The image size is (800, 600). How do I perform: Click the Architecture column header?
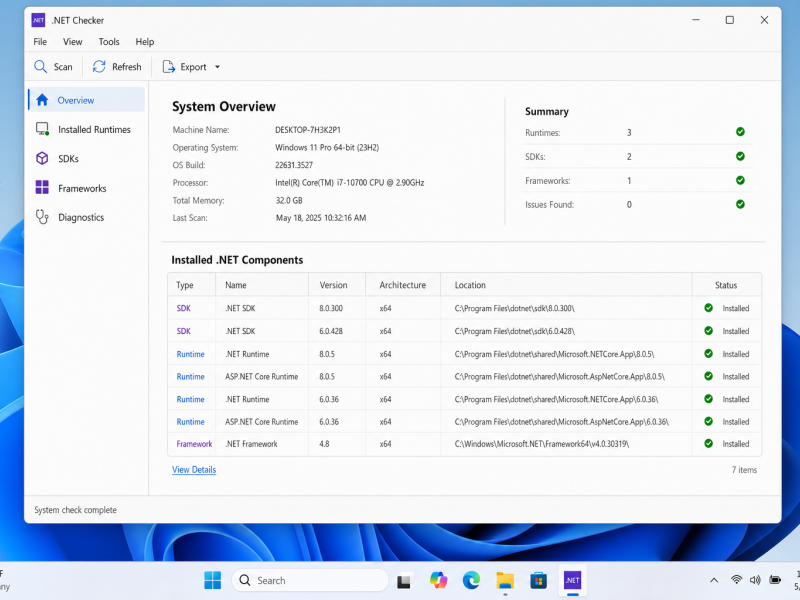tap(403, 285)
